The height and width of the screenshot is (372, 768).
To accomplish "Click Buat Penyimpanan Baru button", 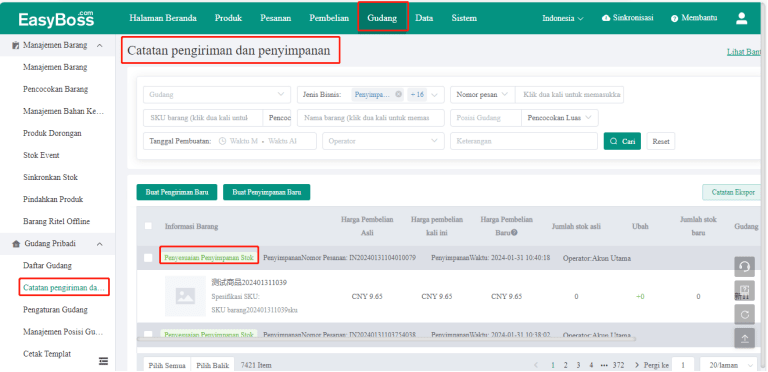I will coord(266,192).
